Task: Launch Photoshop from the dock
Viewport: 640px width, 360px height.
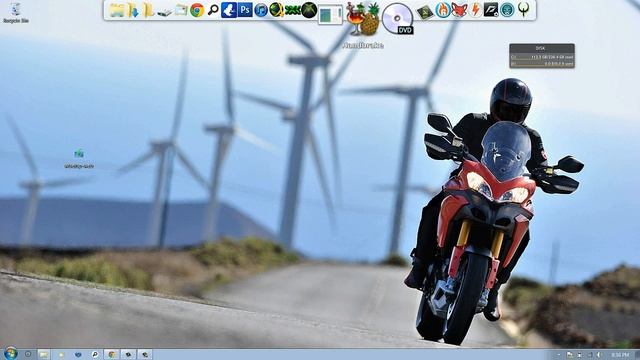Action: pos(245,10)
